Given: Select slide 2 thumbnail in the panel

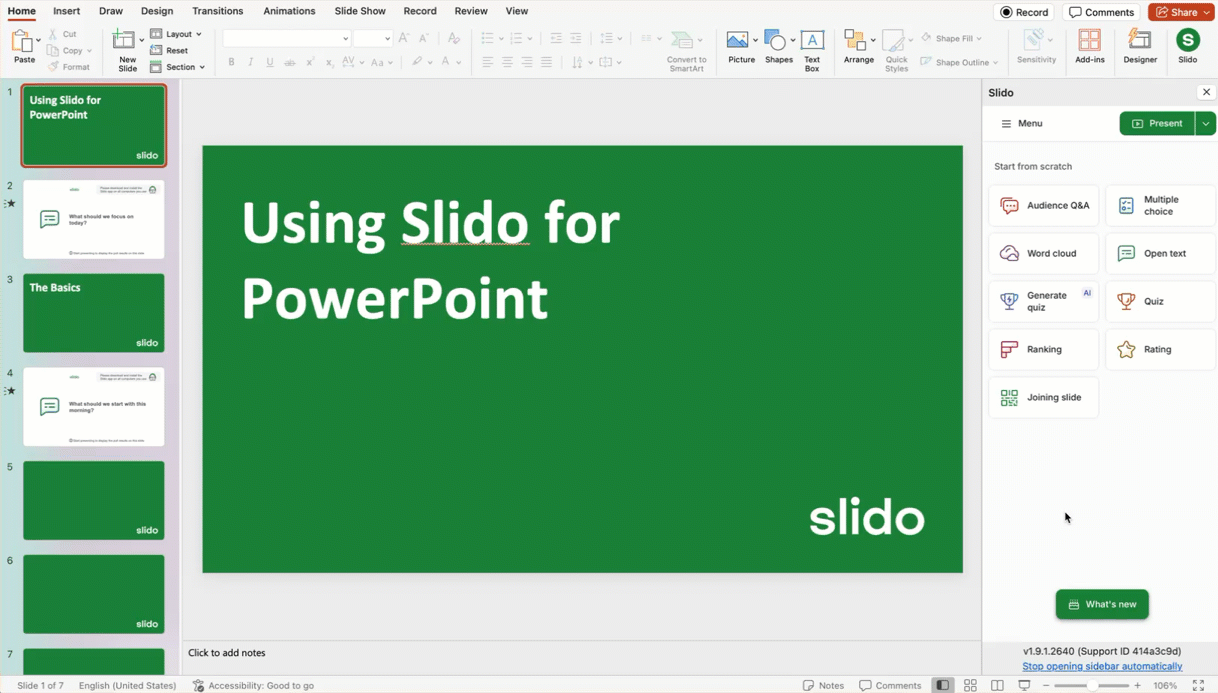Looking at the screenshot, I should point(94,219).
